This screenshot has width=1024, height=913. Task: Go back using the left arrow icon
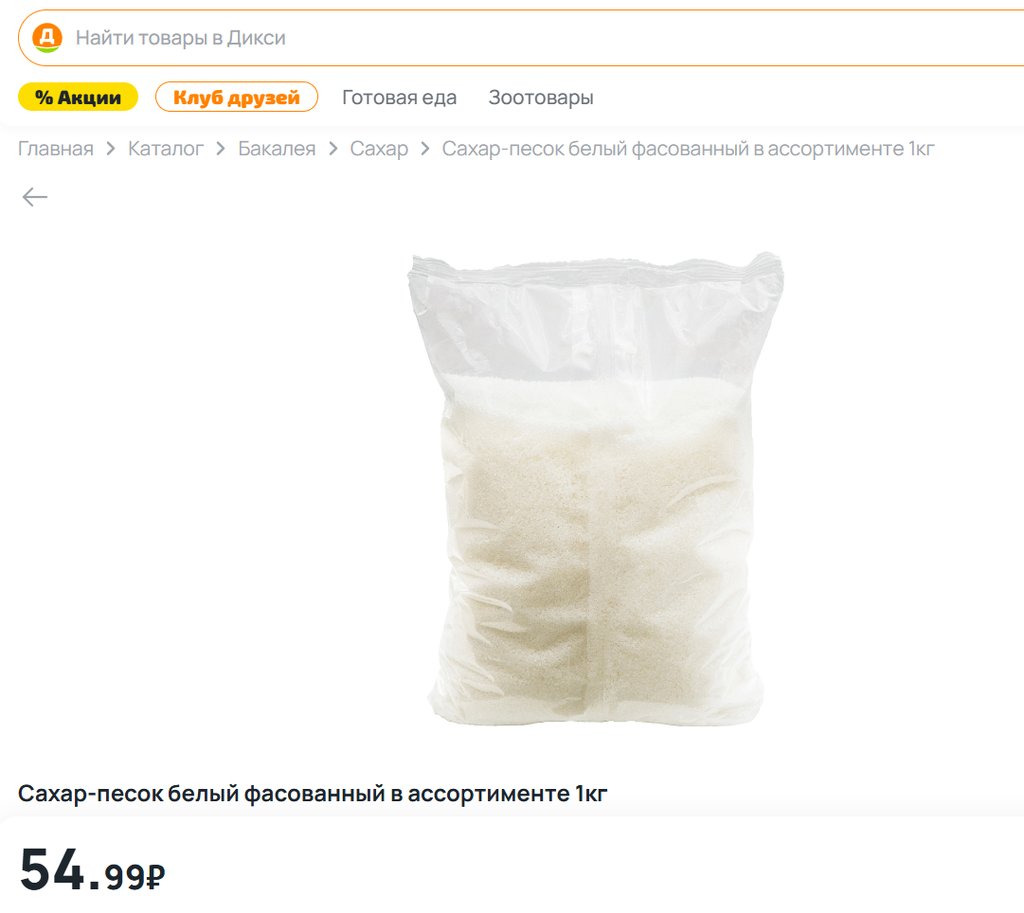point(35,197)
